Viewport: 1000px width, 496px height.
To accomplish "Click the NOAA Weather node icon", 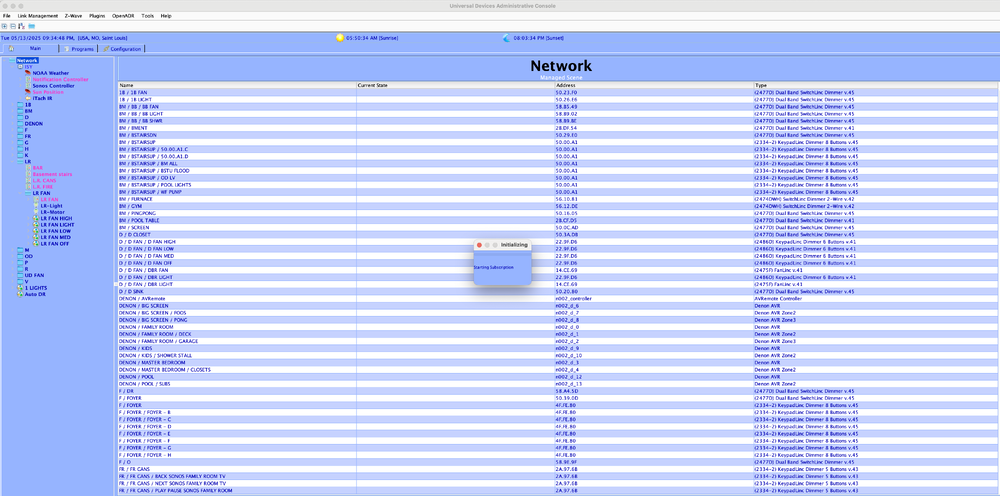I will coord(27,73).
